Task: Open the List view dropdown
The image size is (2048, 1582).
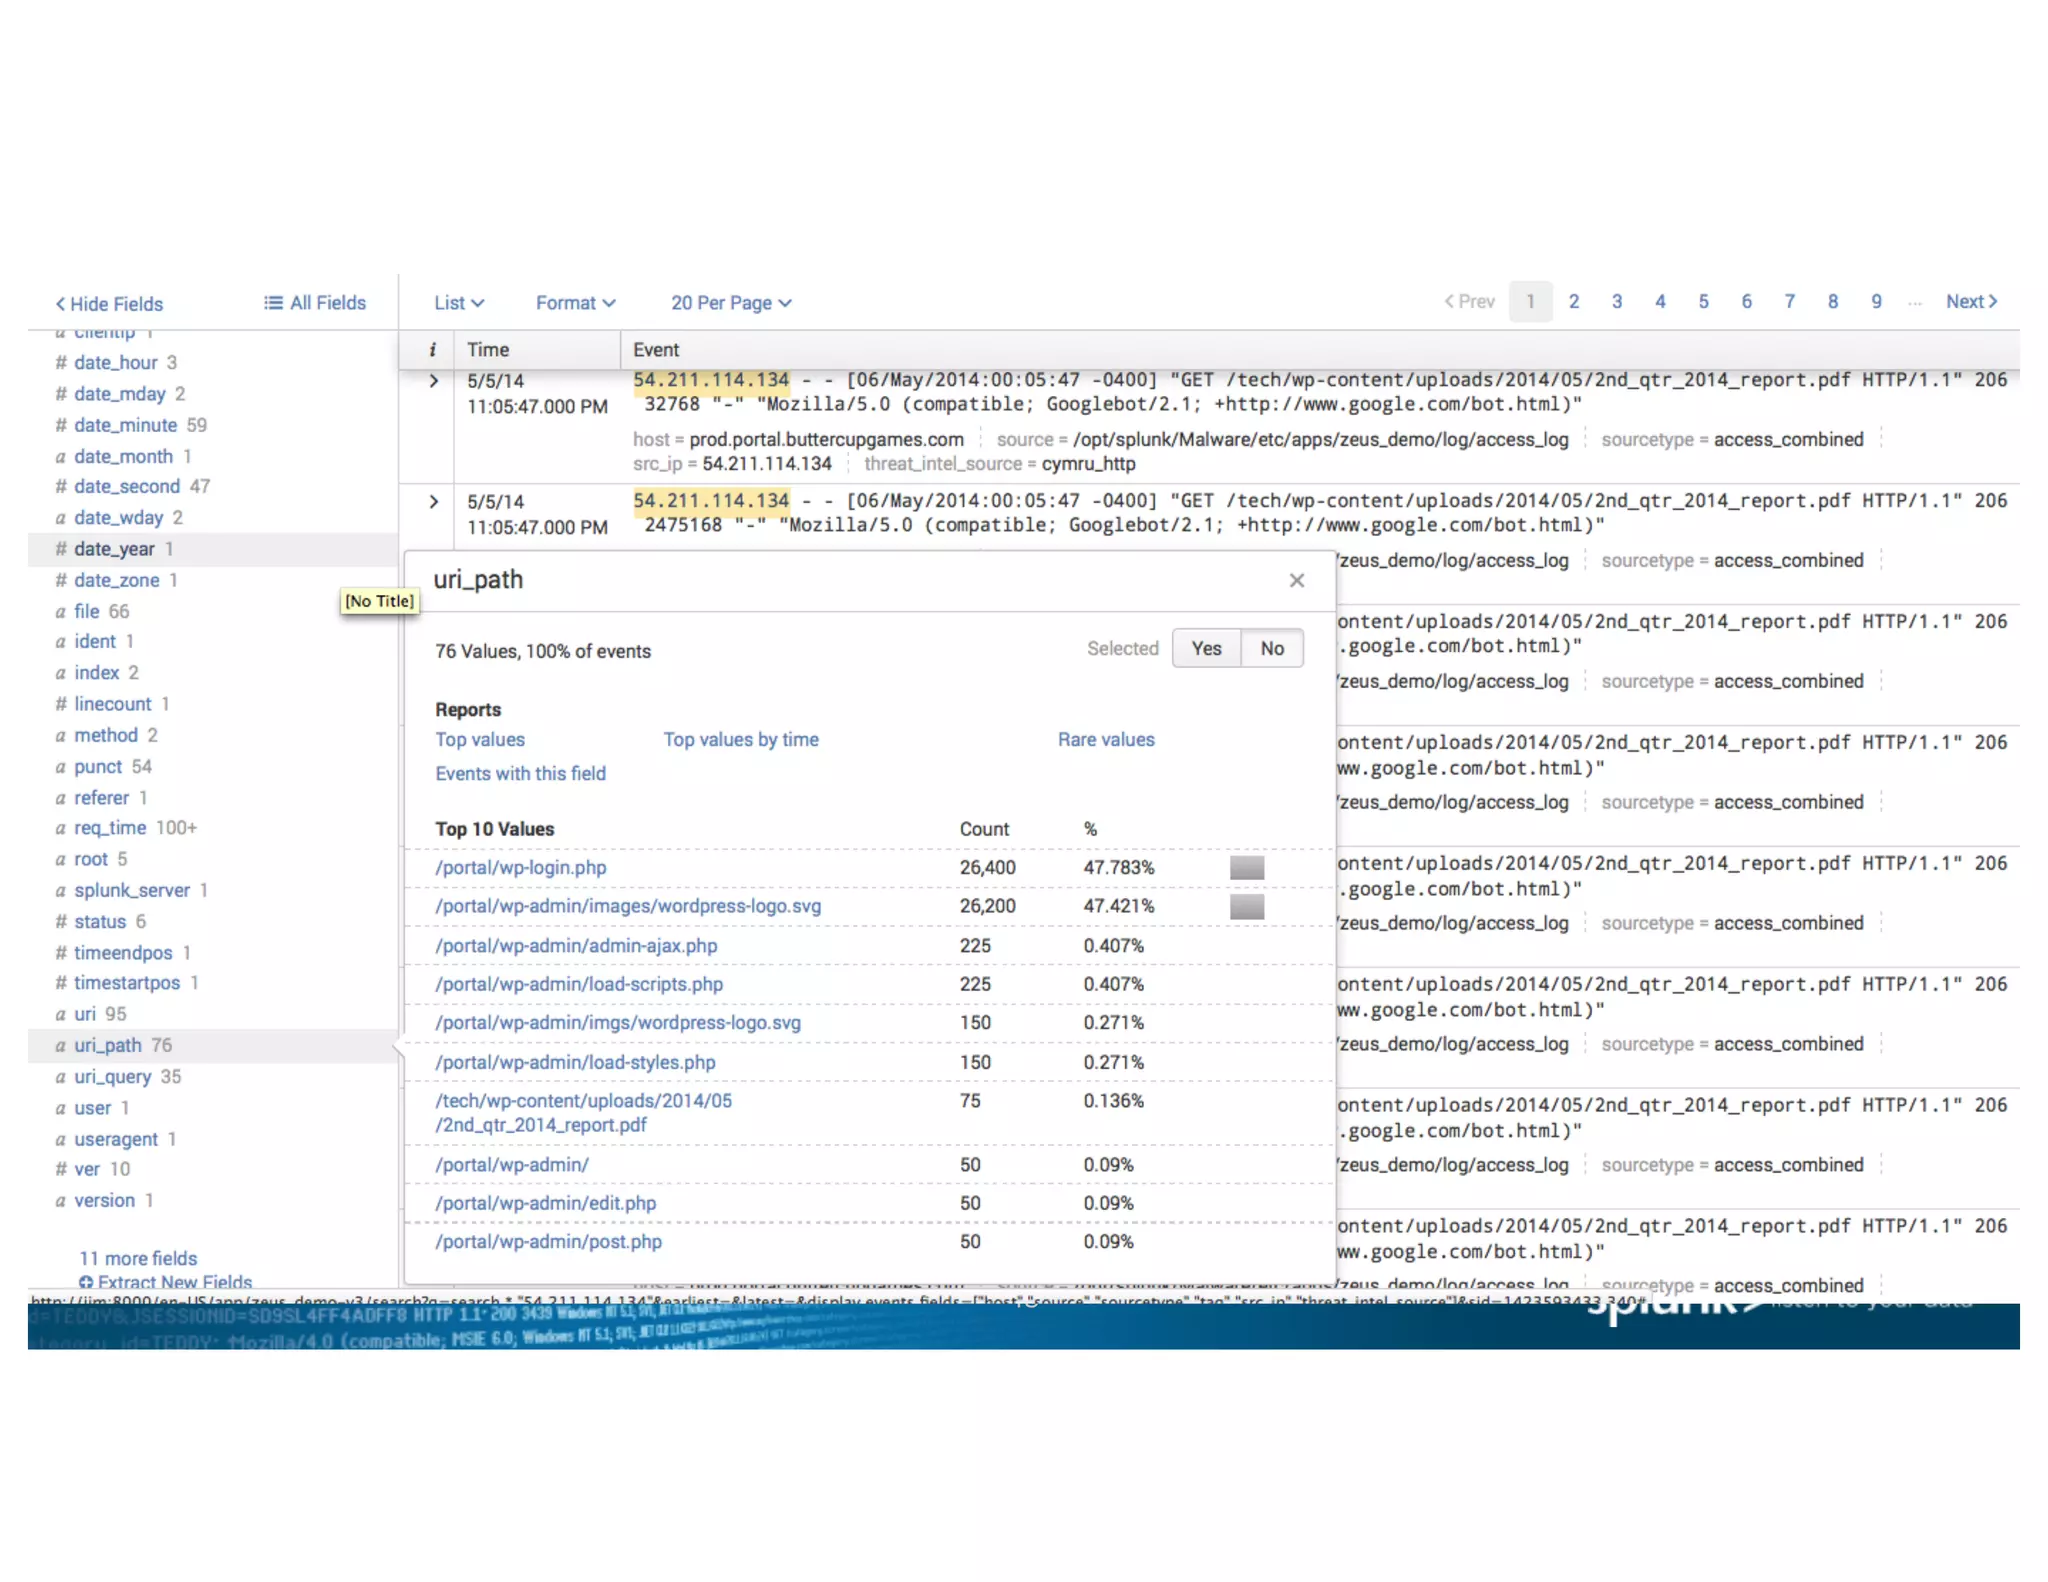Action: 459,303
